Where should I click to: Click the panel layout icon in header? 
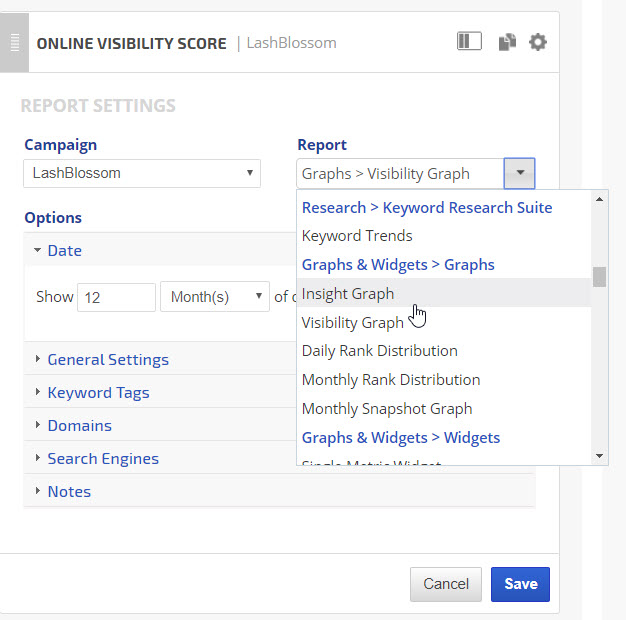point(469,42)
